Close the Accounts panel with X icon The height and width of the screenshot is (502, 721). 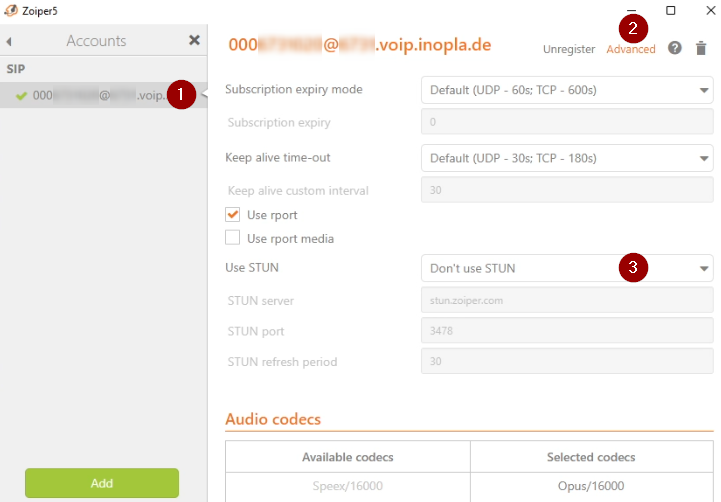[x=194, y=41]
